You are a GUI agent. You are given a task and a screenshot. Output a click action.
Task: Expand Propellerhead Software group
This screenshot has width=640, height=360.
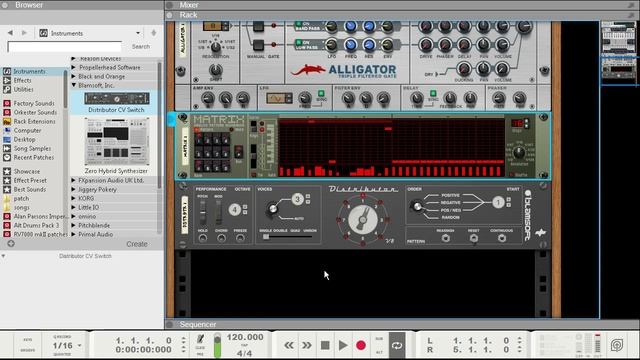(x=74, y=67)
